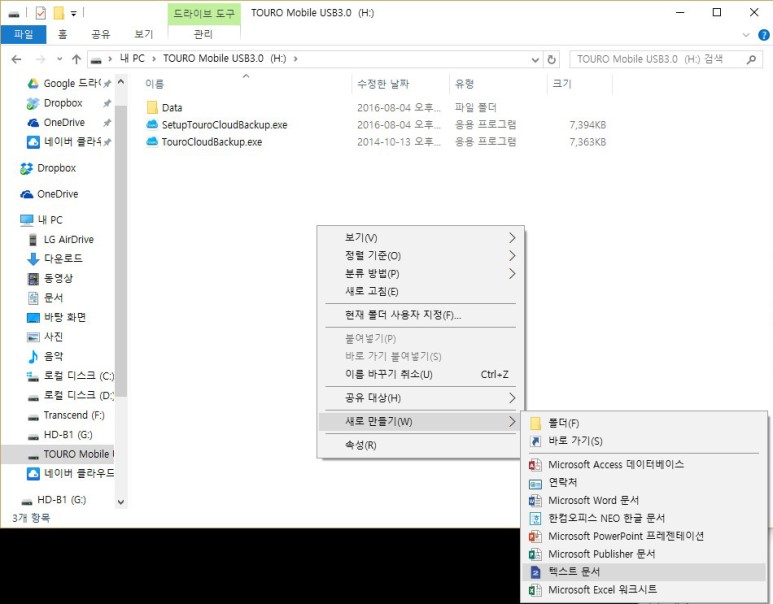Click the Data folder icon
Image resolution: width=773 pixels, height=604 pixels.
coord(152,107)
